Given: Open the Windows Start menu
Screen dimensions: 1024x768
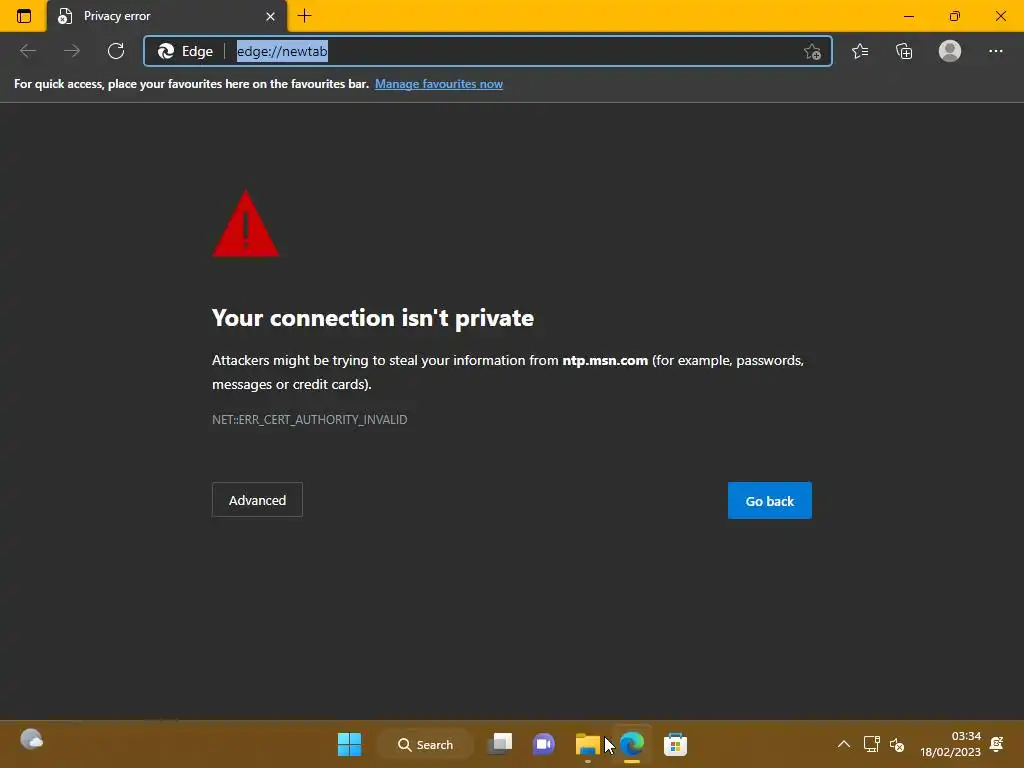Looking at the screenshot, I should 349,744.
